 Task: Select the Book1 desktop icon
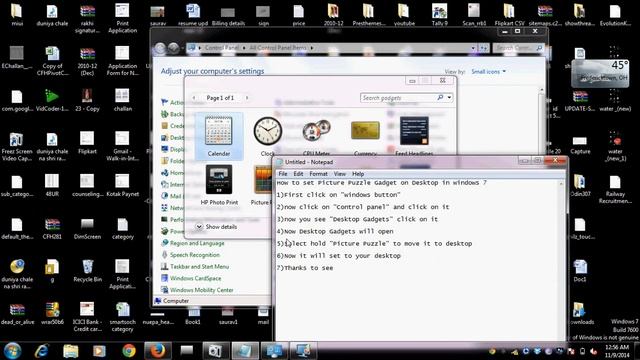click(x=193, y=316)
